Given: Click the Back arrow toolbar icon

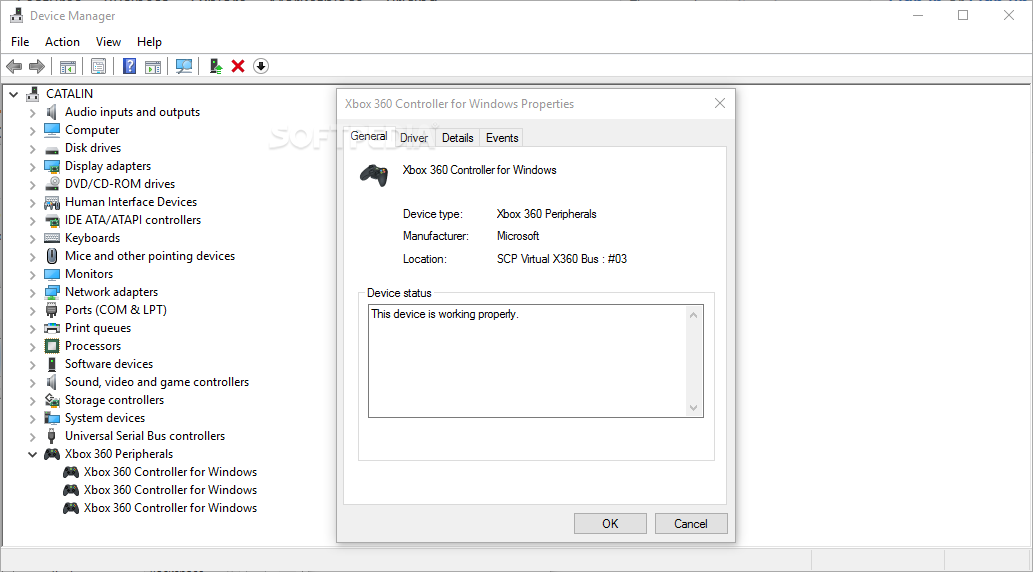Looking at the screenshot, I should click(14, 66).
